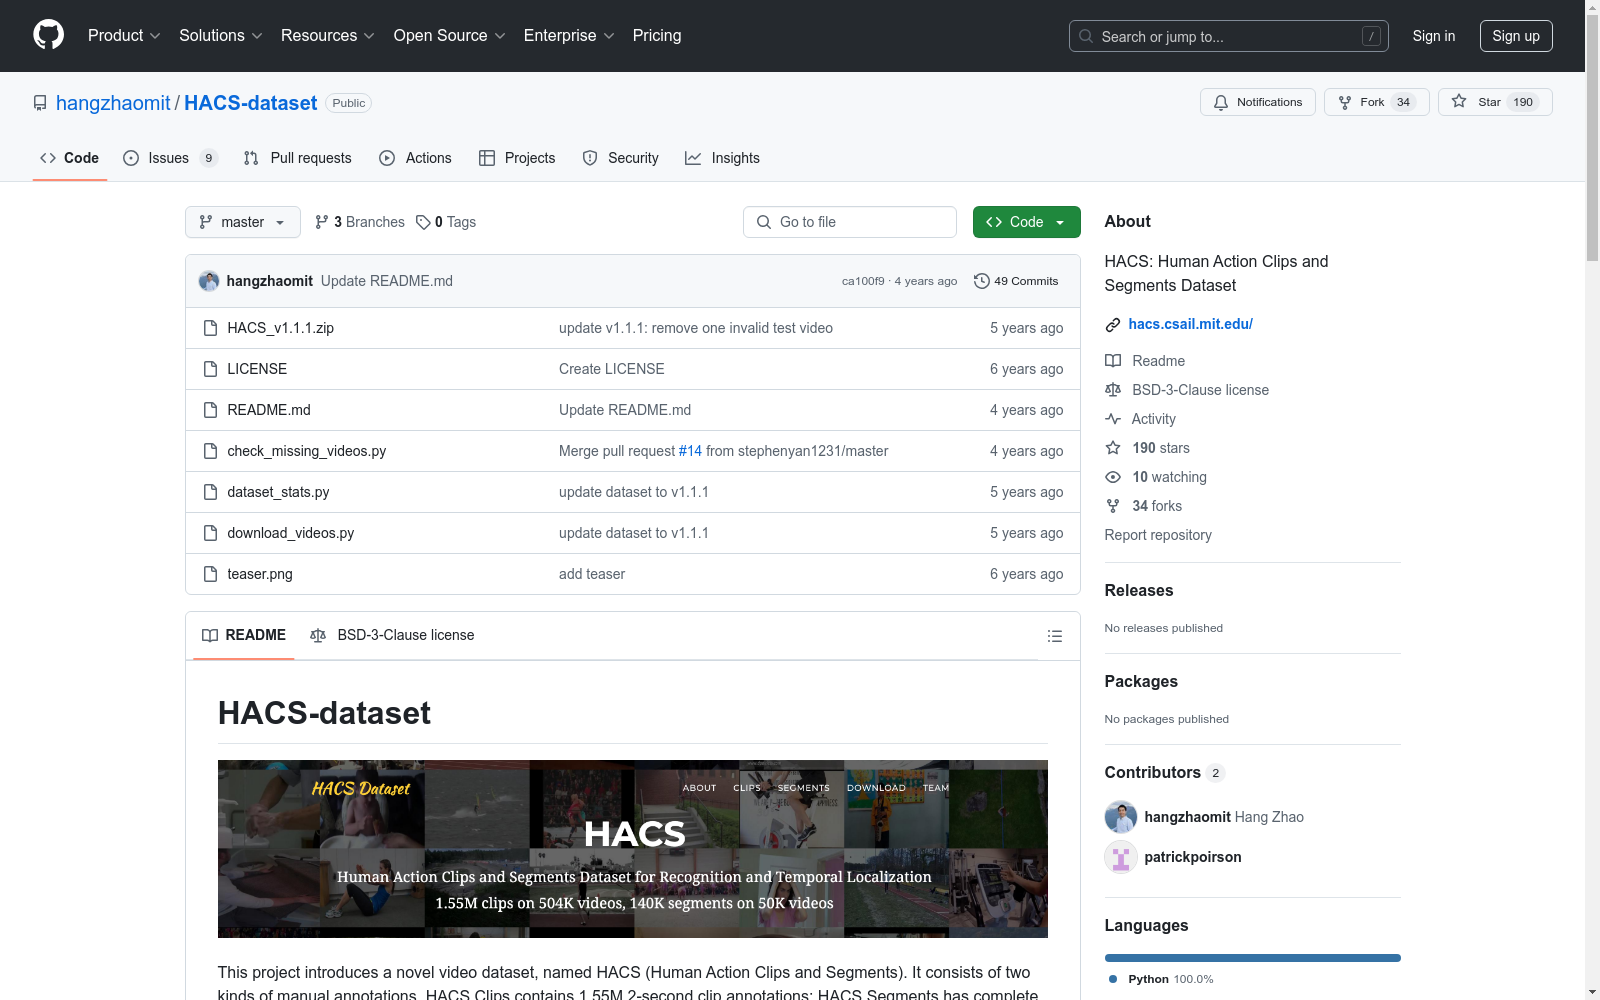The height and width of the screenshot is (1000, 1600).
Task: Open the Security tab
Action: point(620,158)
